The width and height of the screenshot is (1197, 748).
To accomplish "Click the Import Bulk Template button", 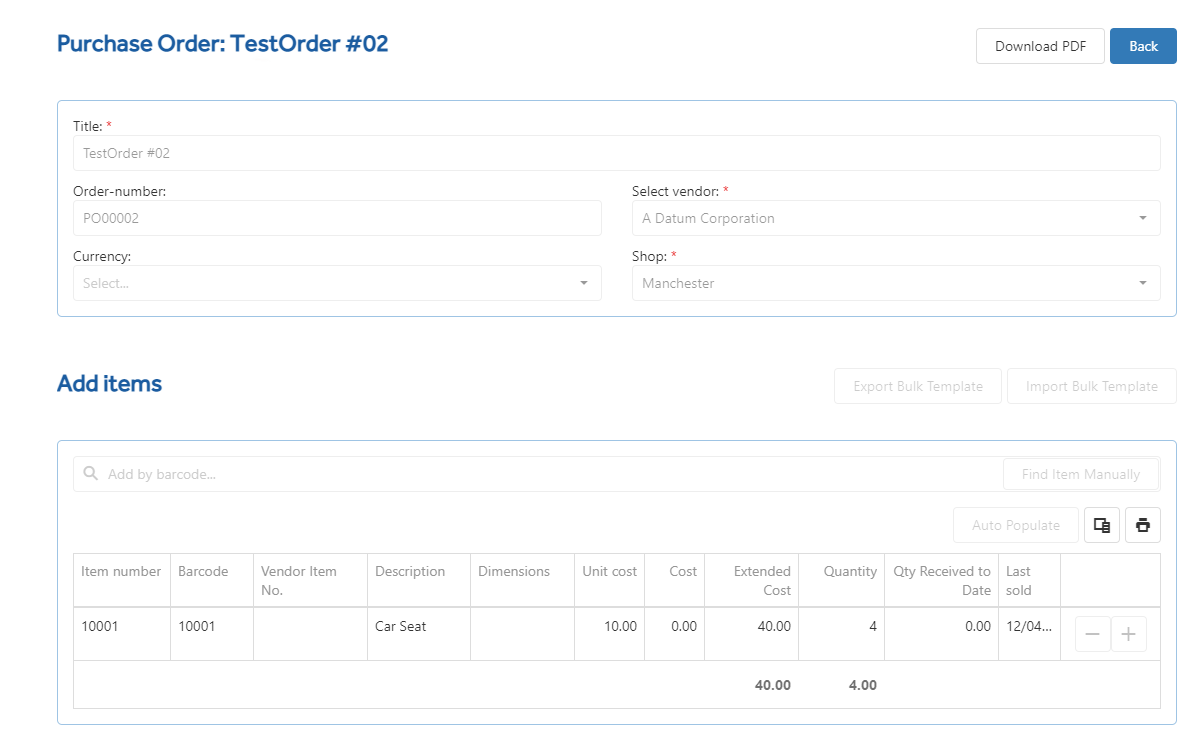I will click(1092, 386).
